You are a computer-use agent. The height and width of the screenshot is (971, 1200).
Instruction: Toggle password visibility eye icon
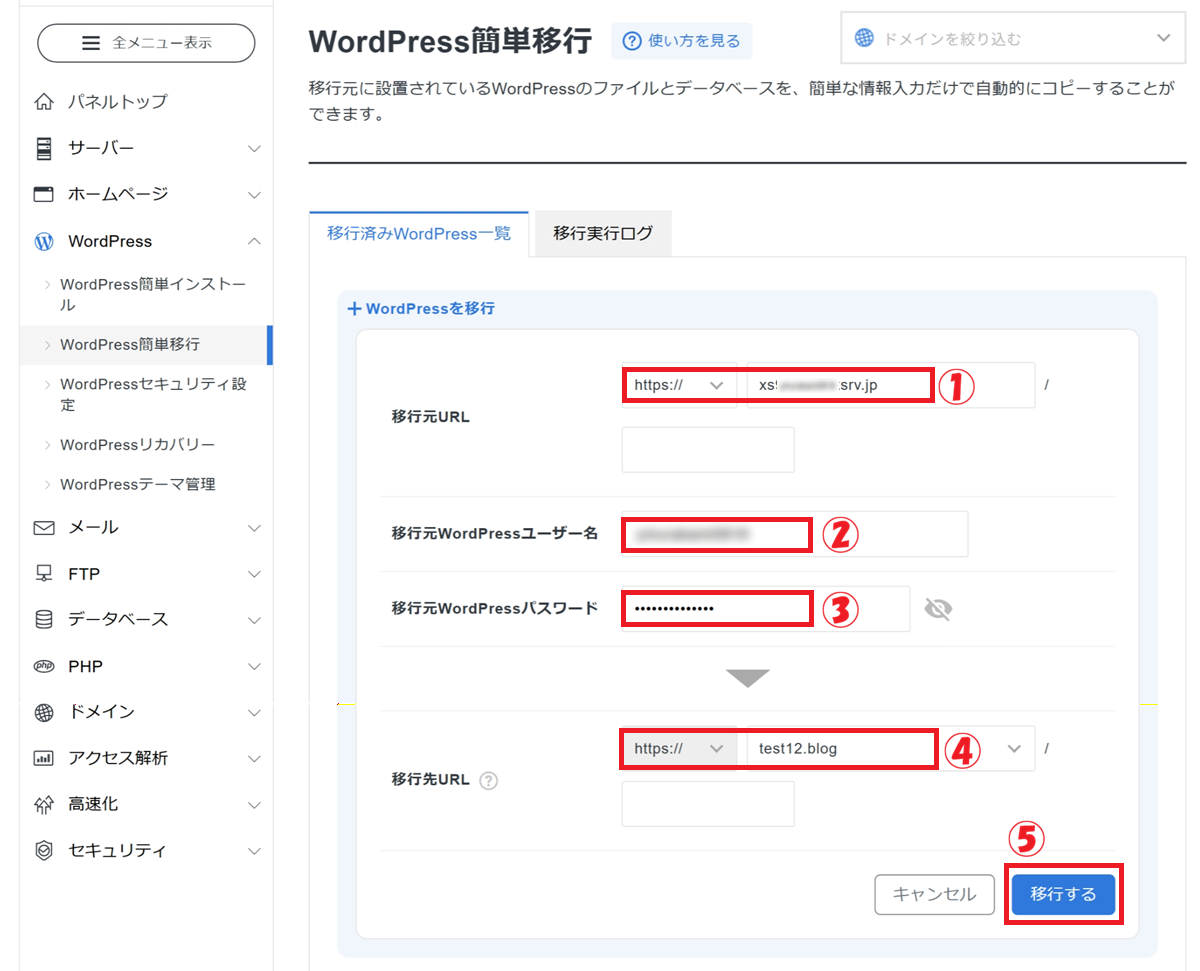(937, 609)
